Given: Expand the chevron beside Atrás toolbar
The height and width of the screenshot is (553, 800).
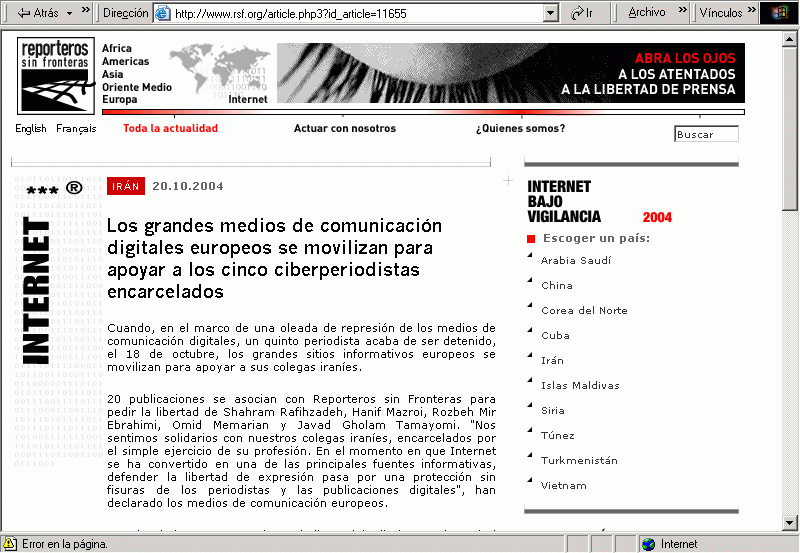Looking at the screenshot, I should pyautogui.click(x=86, y=10).
